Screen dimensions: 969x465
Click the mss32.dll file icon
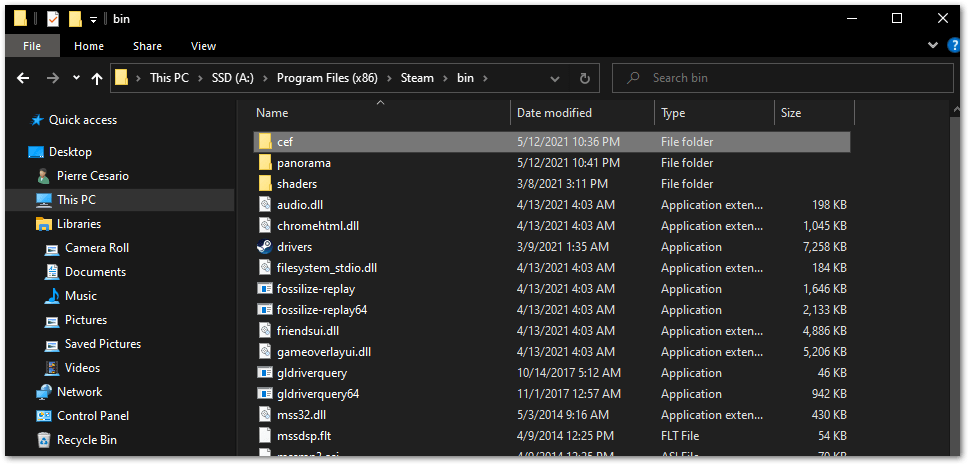point(265,415)
